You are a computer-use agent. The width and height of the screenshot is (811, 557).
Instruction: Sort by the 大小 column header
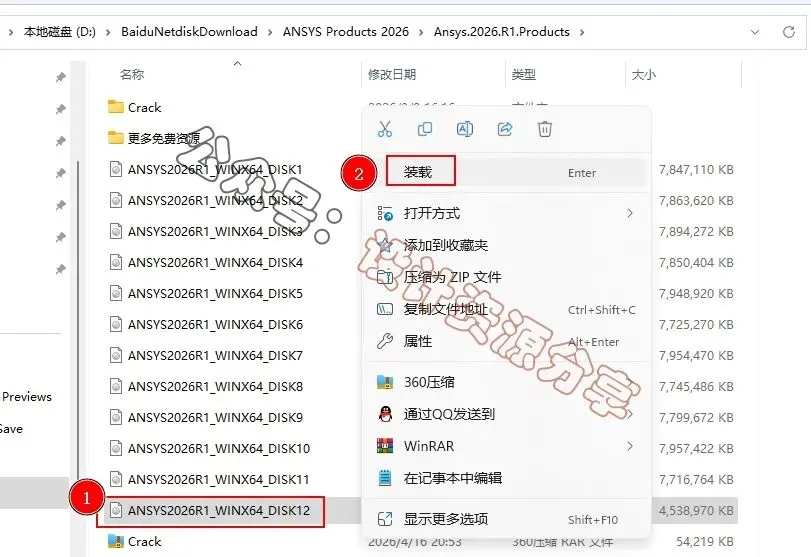click(x=644, y=74)
